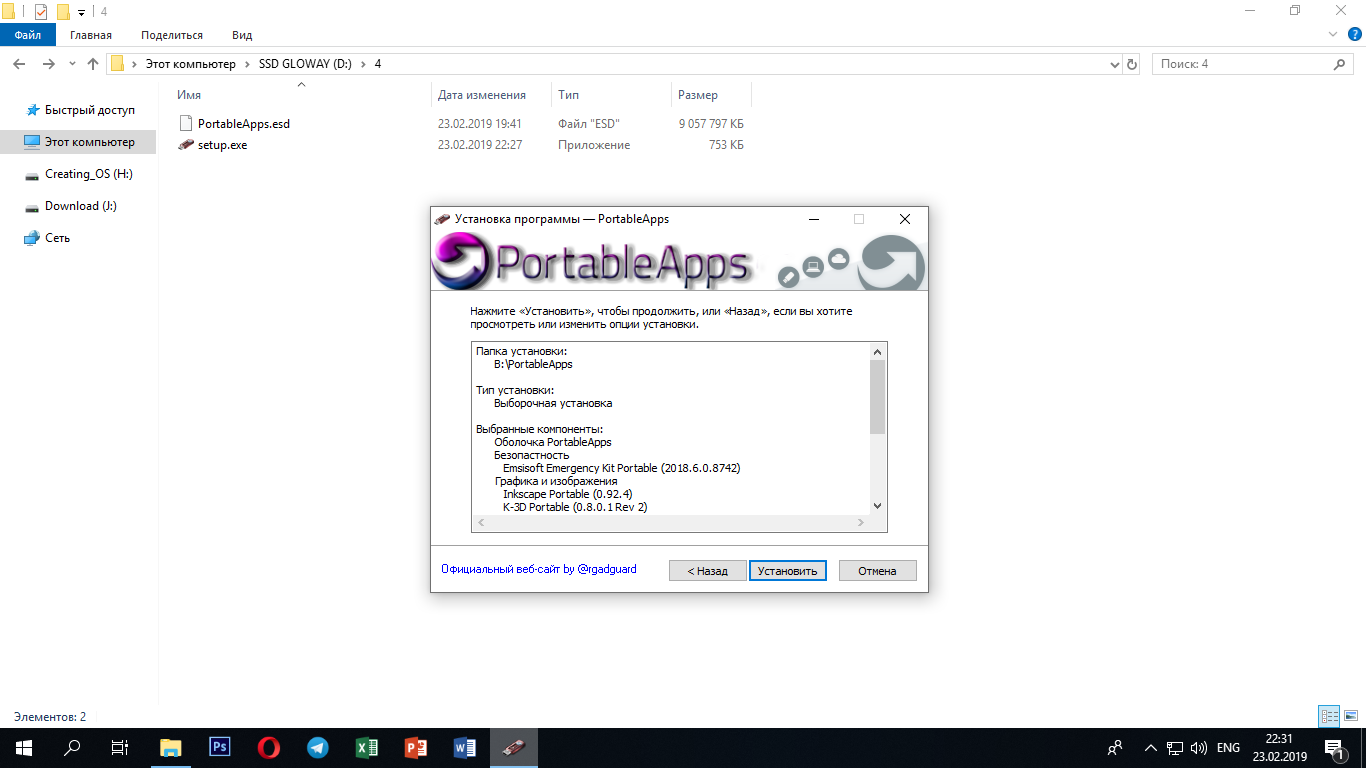
Task: Open Task View on taskbar
Action: coord(120,748)
